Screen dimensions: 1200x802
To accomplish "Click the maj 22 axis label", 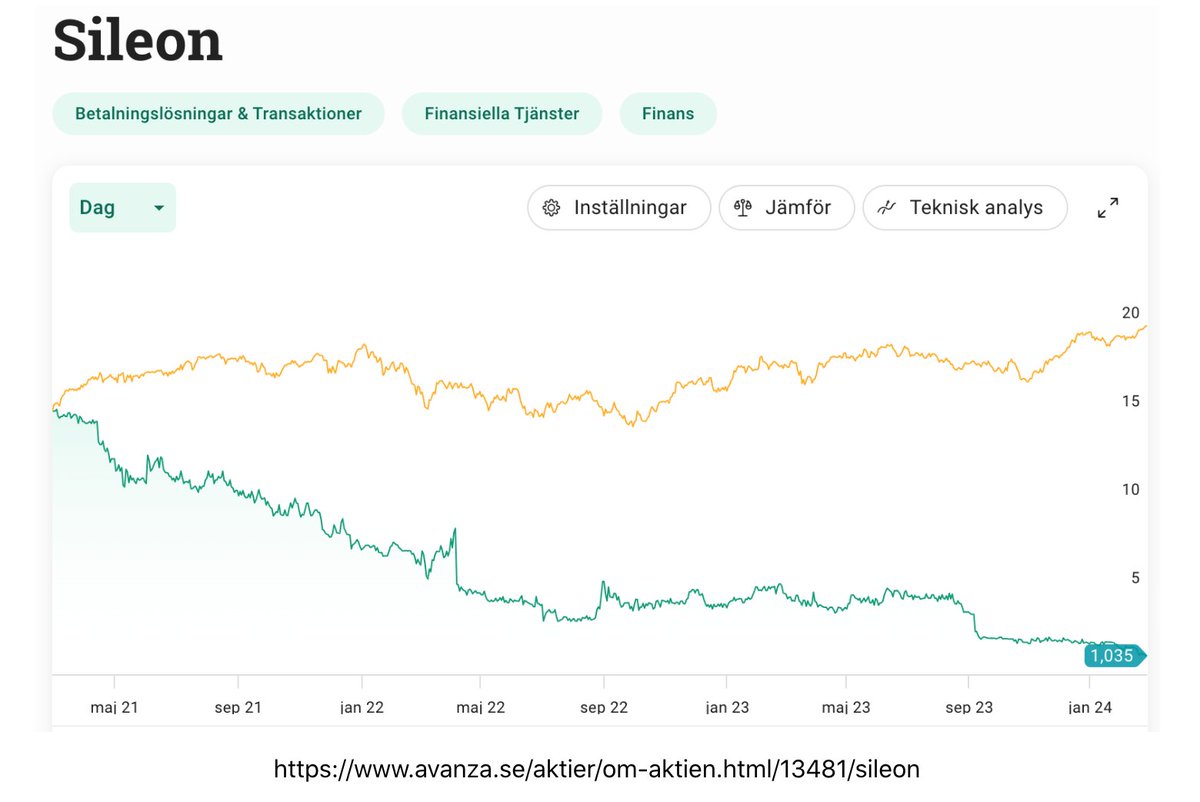I will click(x=481, y=707).
